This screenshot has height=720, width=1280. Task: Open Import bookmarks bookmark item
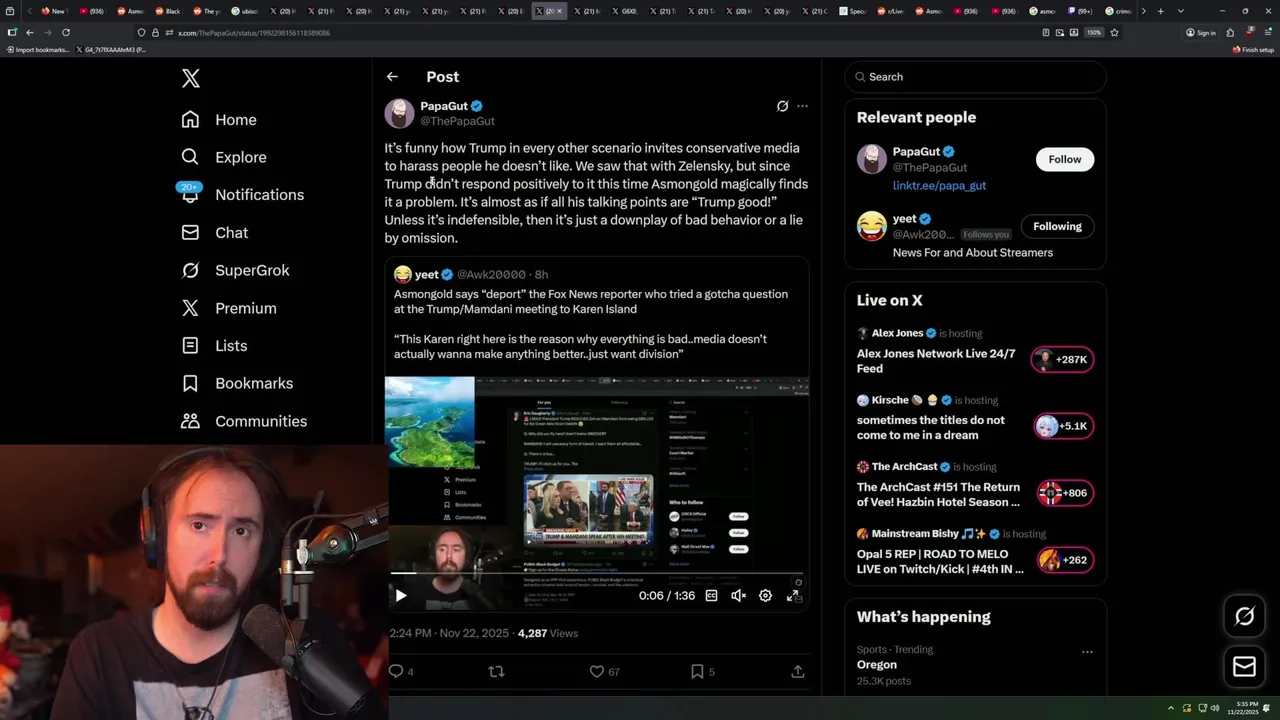(38, 49)
